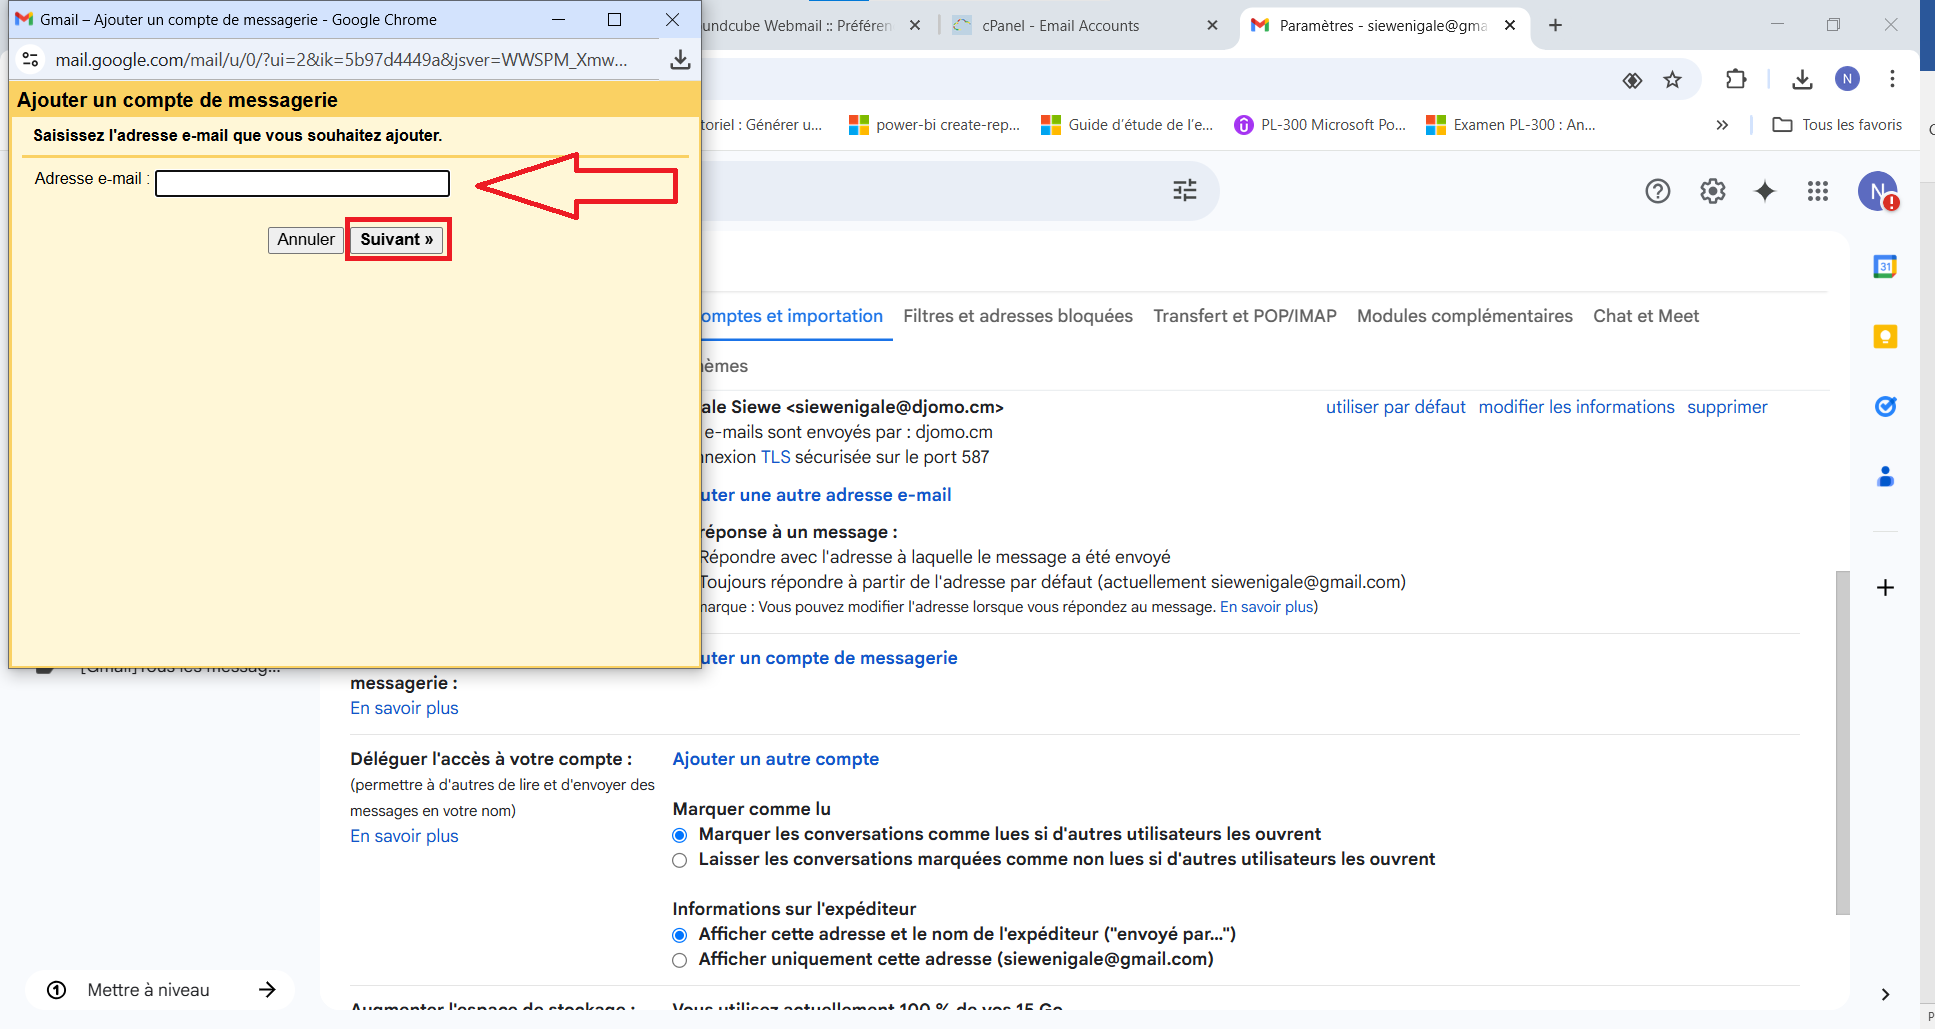The width and height of the screenshot is (1935, 1029).
Task: Click Annuler in the add account popup
Action: (x=306, y=240)
